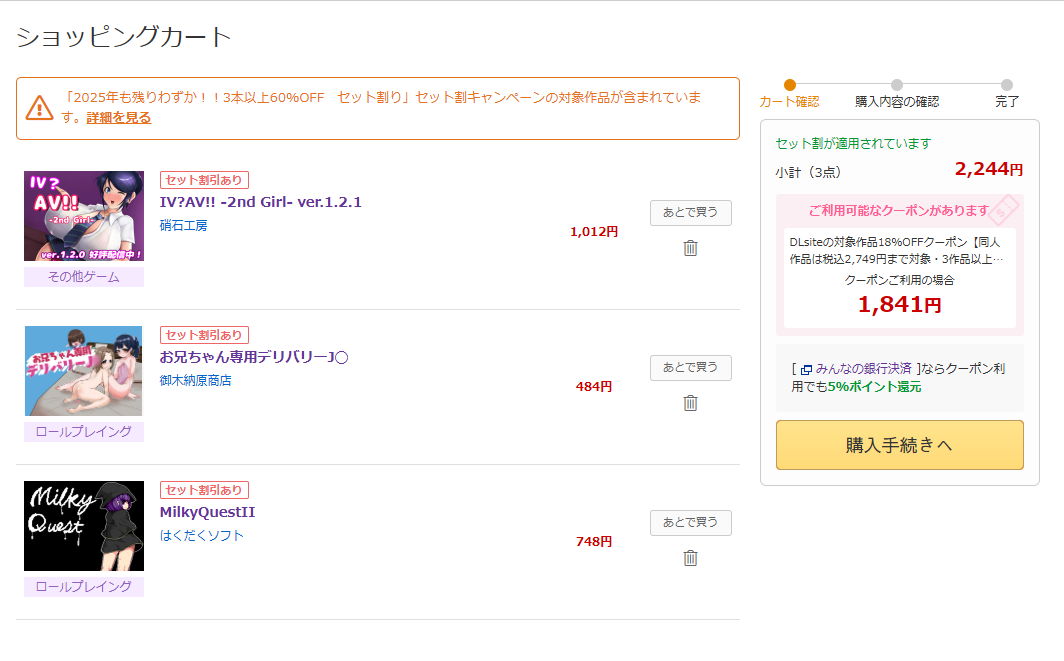This screenshot has height=661, width=1064.
Task: Open IV?AV!! -2nd Girl- ver.1.2.1 title
Action: [260, 202]
